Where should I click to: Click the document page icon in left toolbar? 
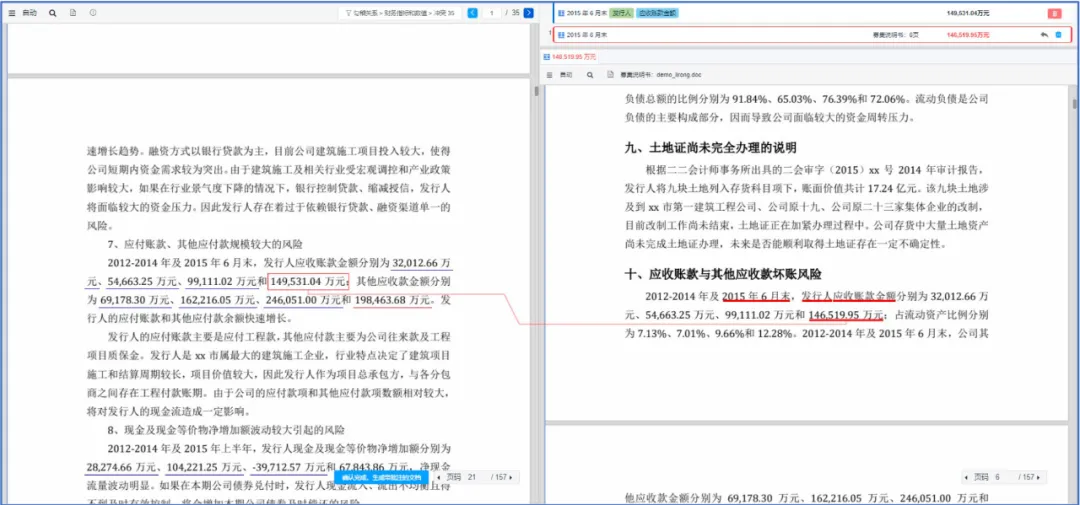[x=73, y=13]
